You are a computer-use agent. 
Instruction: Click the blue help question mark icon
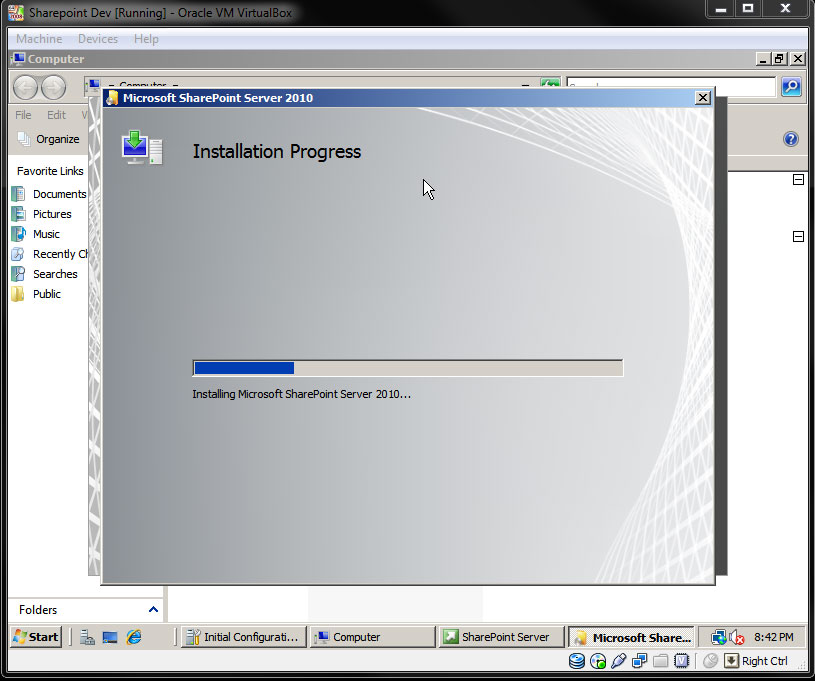click(791, 139)
